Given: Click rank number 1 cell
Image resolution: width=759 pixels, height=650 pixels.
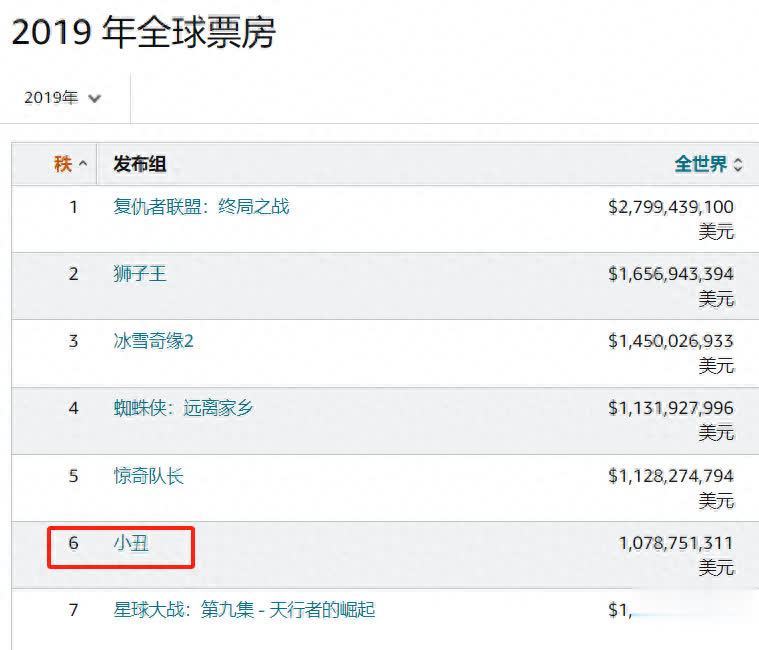Looking at the screenshot, I should 74,207.
